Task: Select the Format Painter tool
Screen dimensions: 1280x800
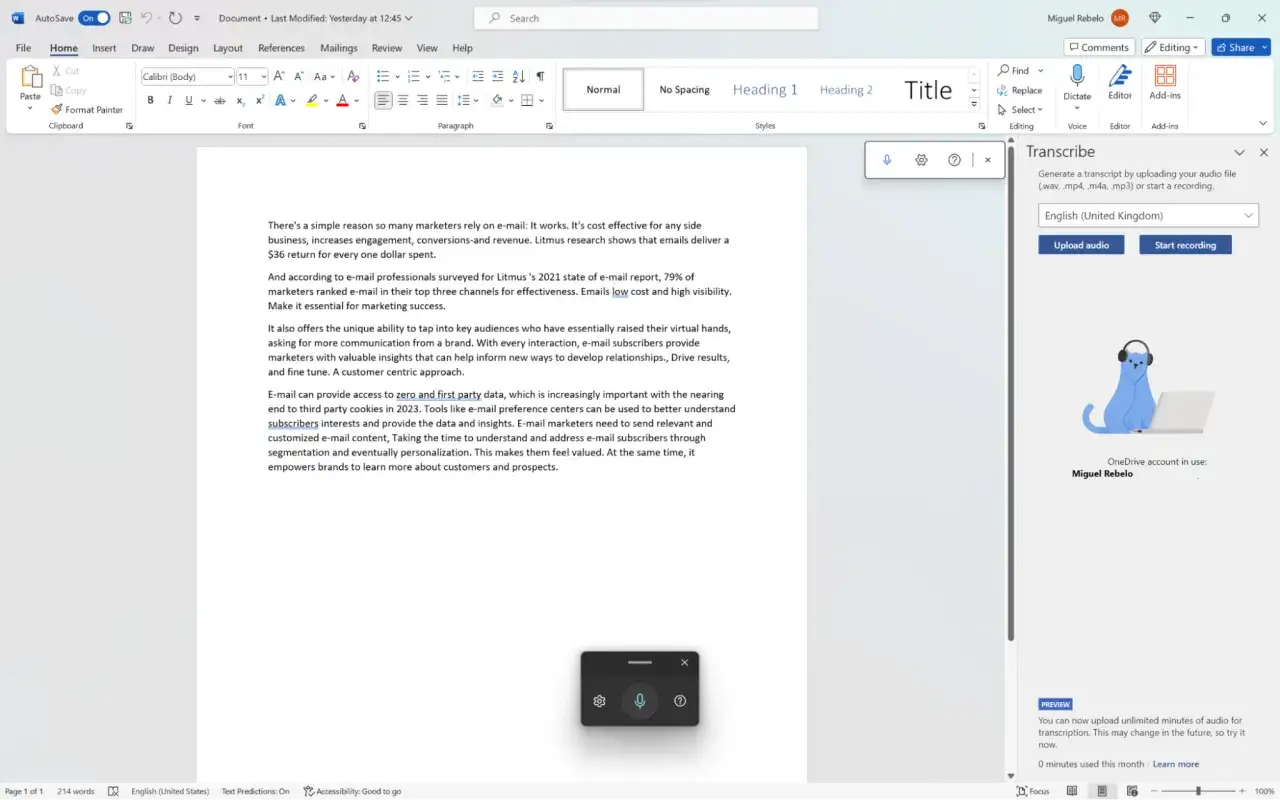Action: pyautogui.click(x=88, y=110)
